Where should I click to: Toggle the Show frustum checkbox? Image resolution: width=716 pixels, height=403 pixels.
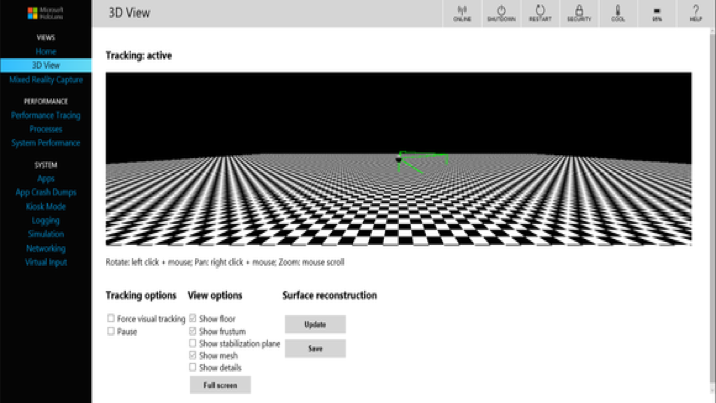click(193, 331)
